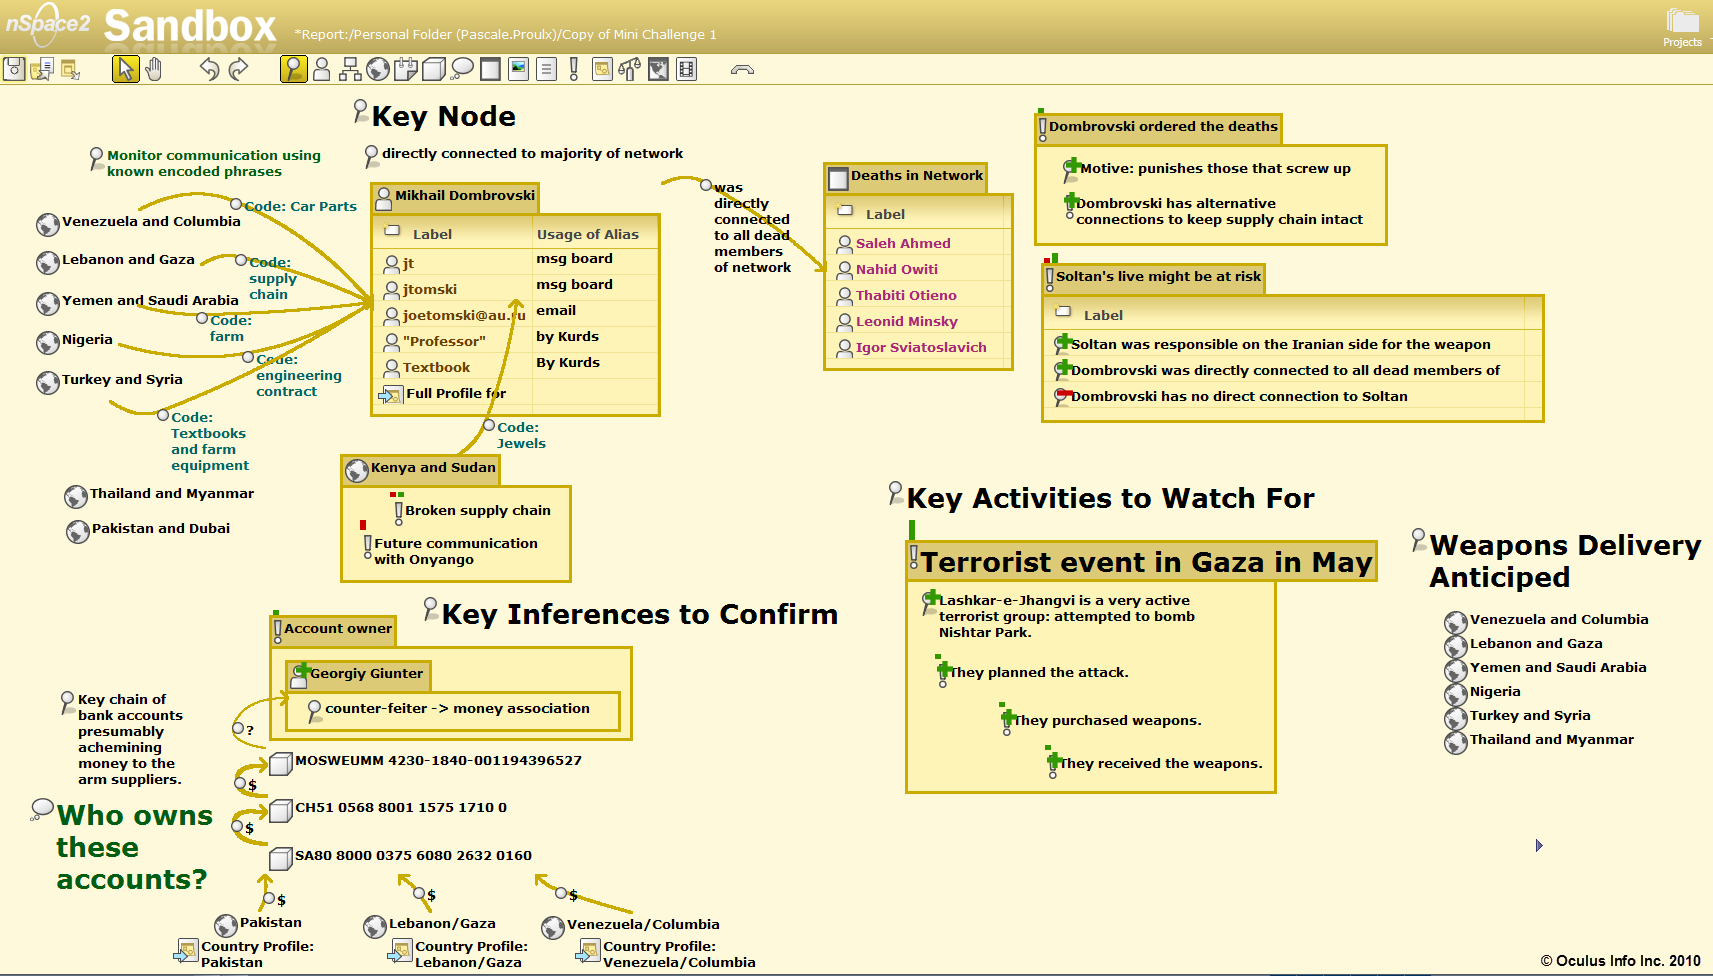The width and height of the screenshot is (1713, 976).
Task: Toggle Label box in Soltan's risk table header
Action: click(x=1064, y=312)
